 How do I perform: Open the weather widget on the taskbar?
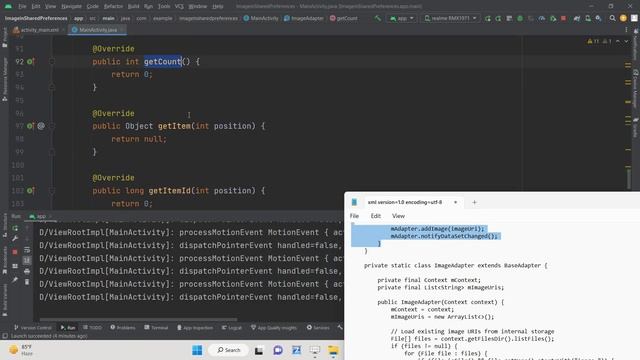tap(21, 350)
